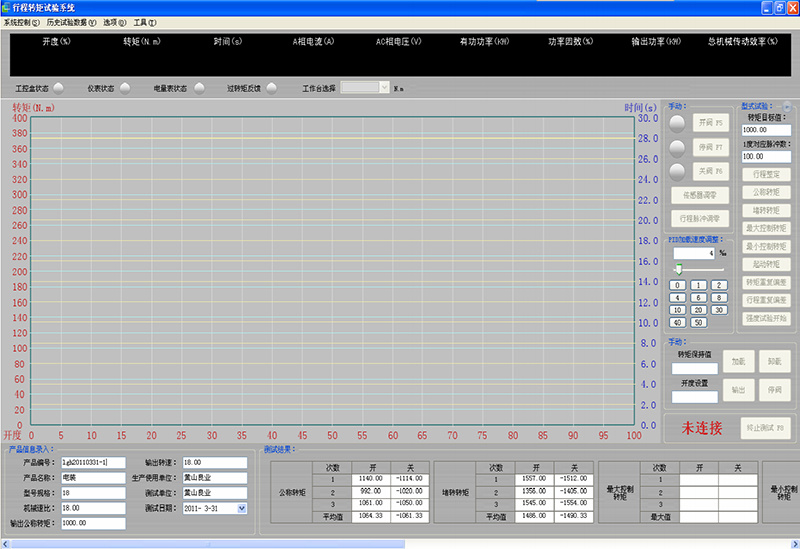This screenshot has height=549, width=800.
Task: Open the 测试日期 date dropdown
Action: [x=242, y=508]
